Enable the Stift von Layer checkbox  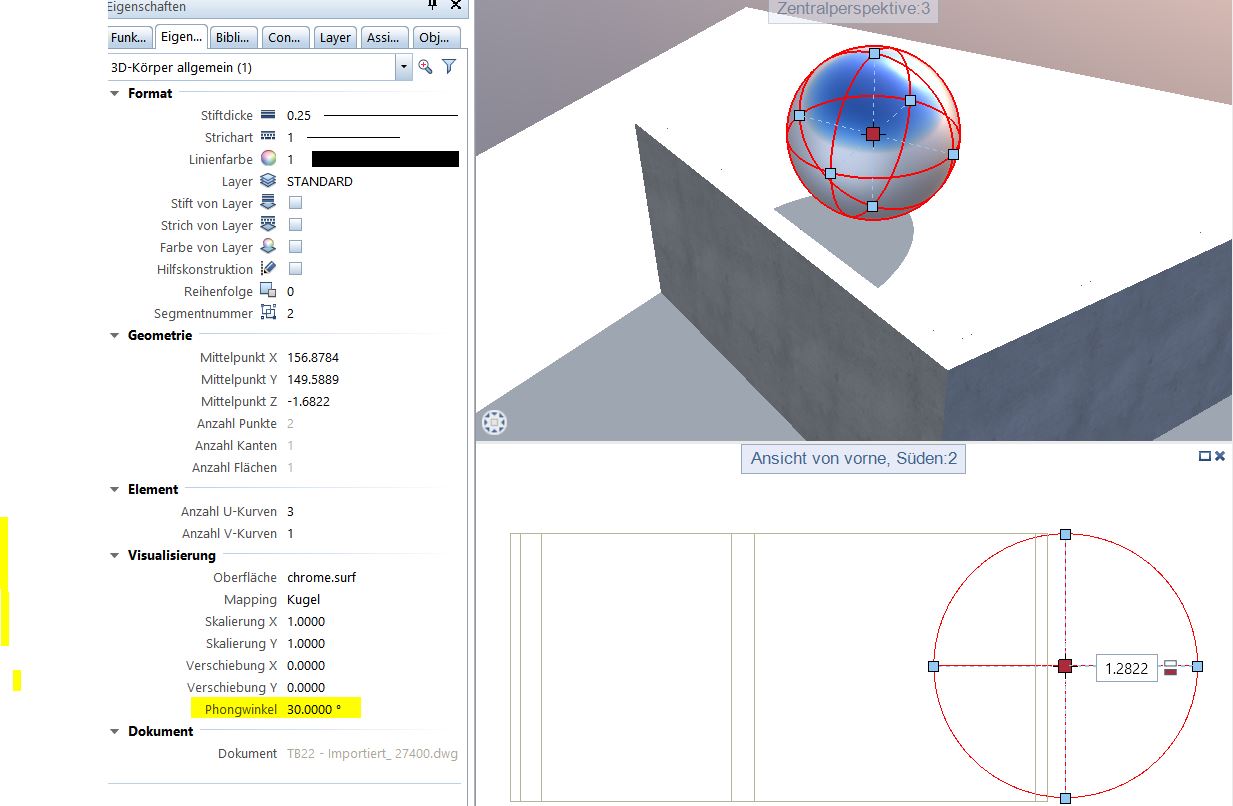pyautogui.click(x=295, y=203)
